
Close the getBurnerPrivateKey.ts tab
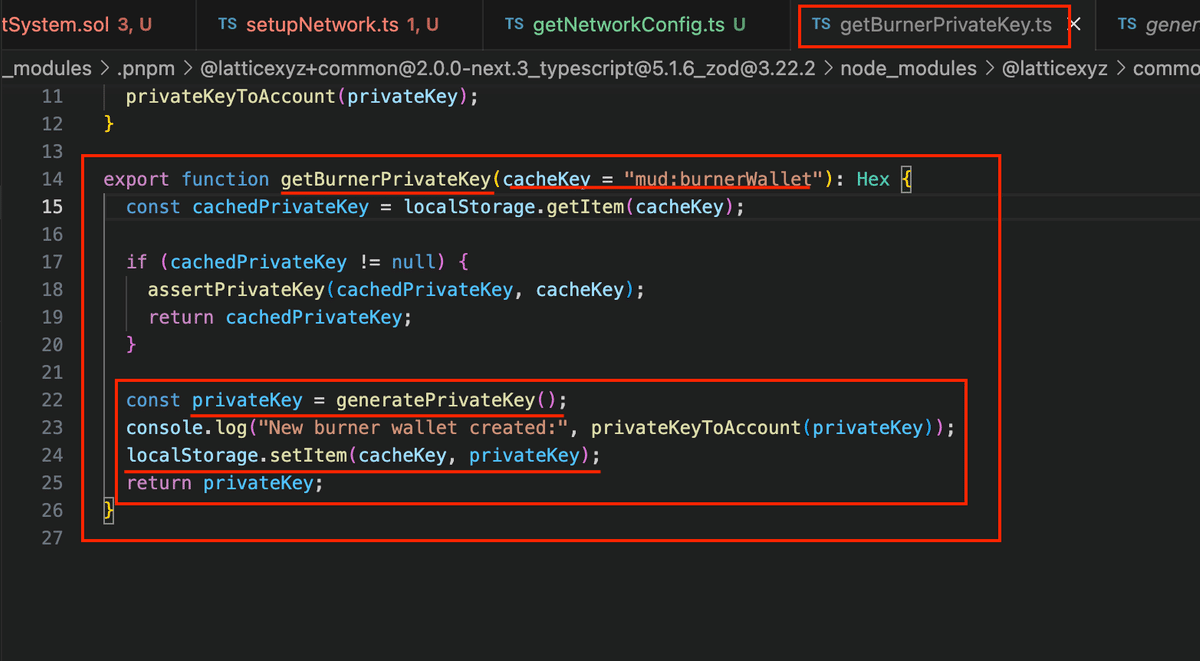(x=1075, y=24)
